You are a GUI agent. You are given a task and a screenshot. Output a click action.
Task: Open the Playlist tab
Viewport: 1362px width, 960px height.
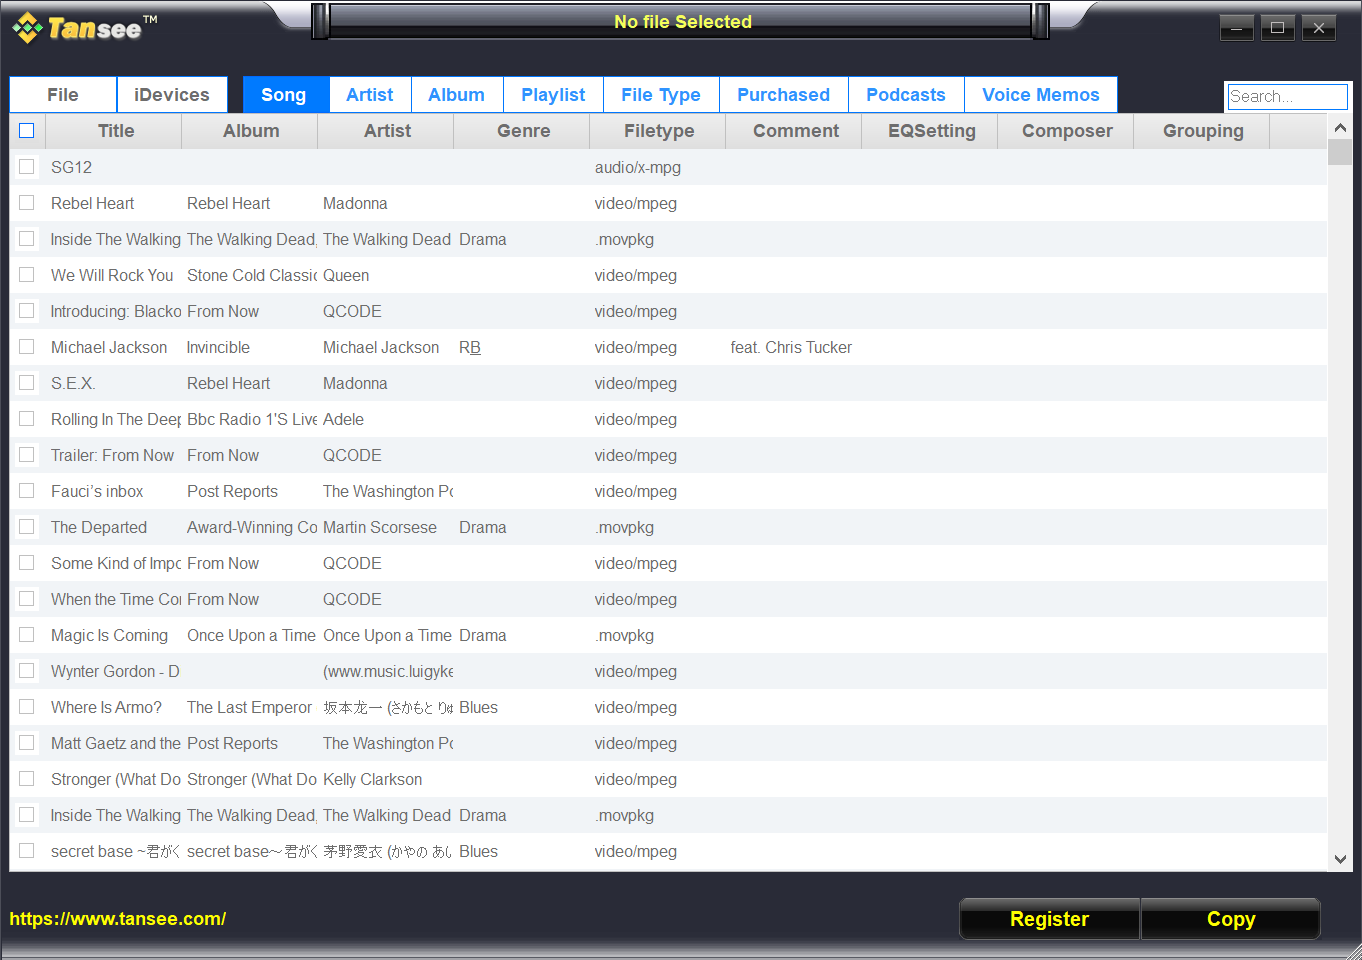click(553, 95)
